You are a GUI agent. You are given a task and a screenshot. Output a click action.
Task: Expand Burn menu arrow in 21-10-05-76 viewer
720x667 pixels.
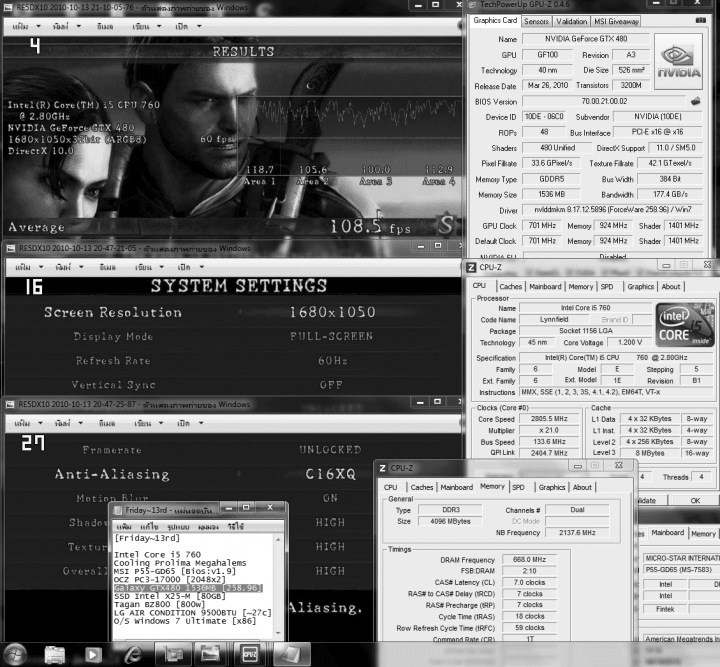click(x=159, y=26)
